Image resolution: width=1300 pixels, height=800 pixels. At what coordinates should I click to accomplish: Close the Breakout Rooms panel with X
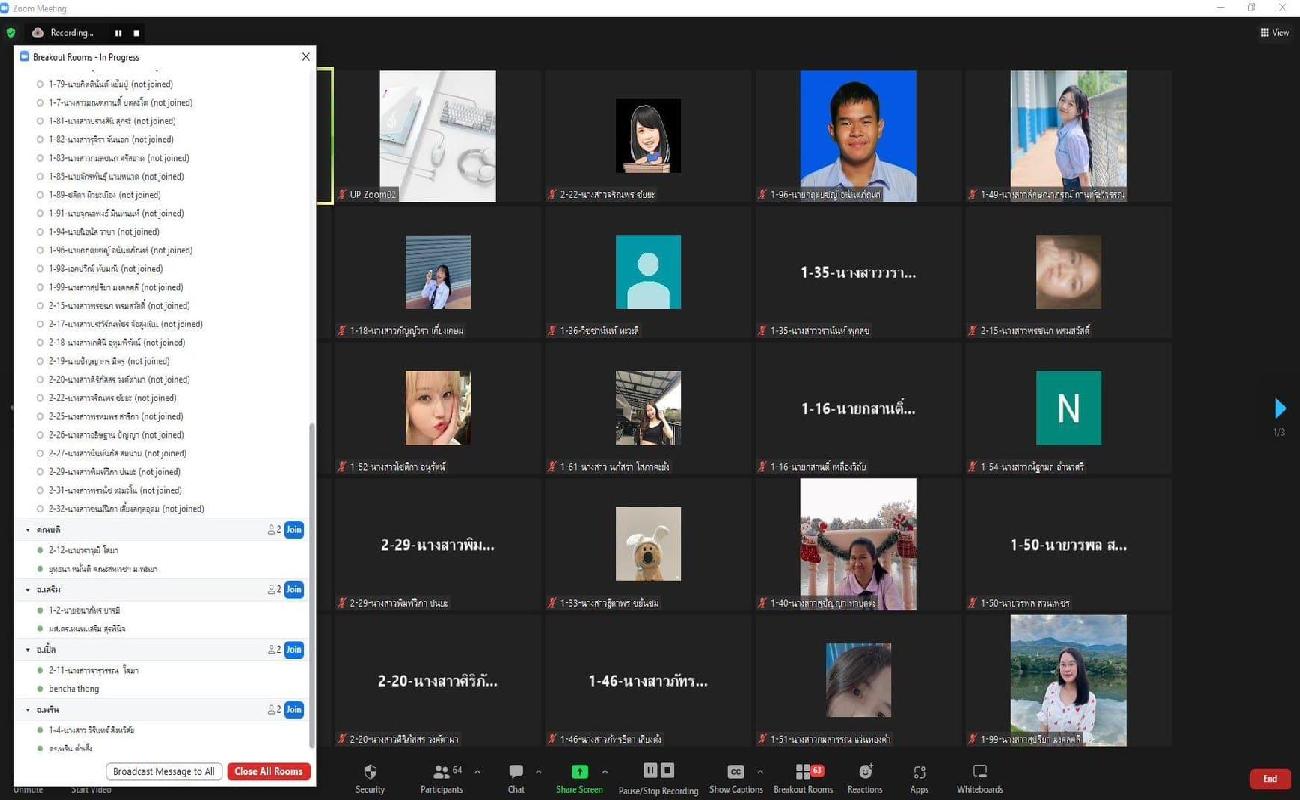pyautogui.click(x=306, y=57)
